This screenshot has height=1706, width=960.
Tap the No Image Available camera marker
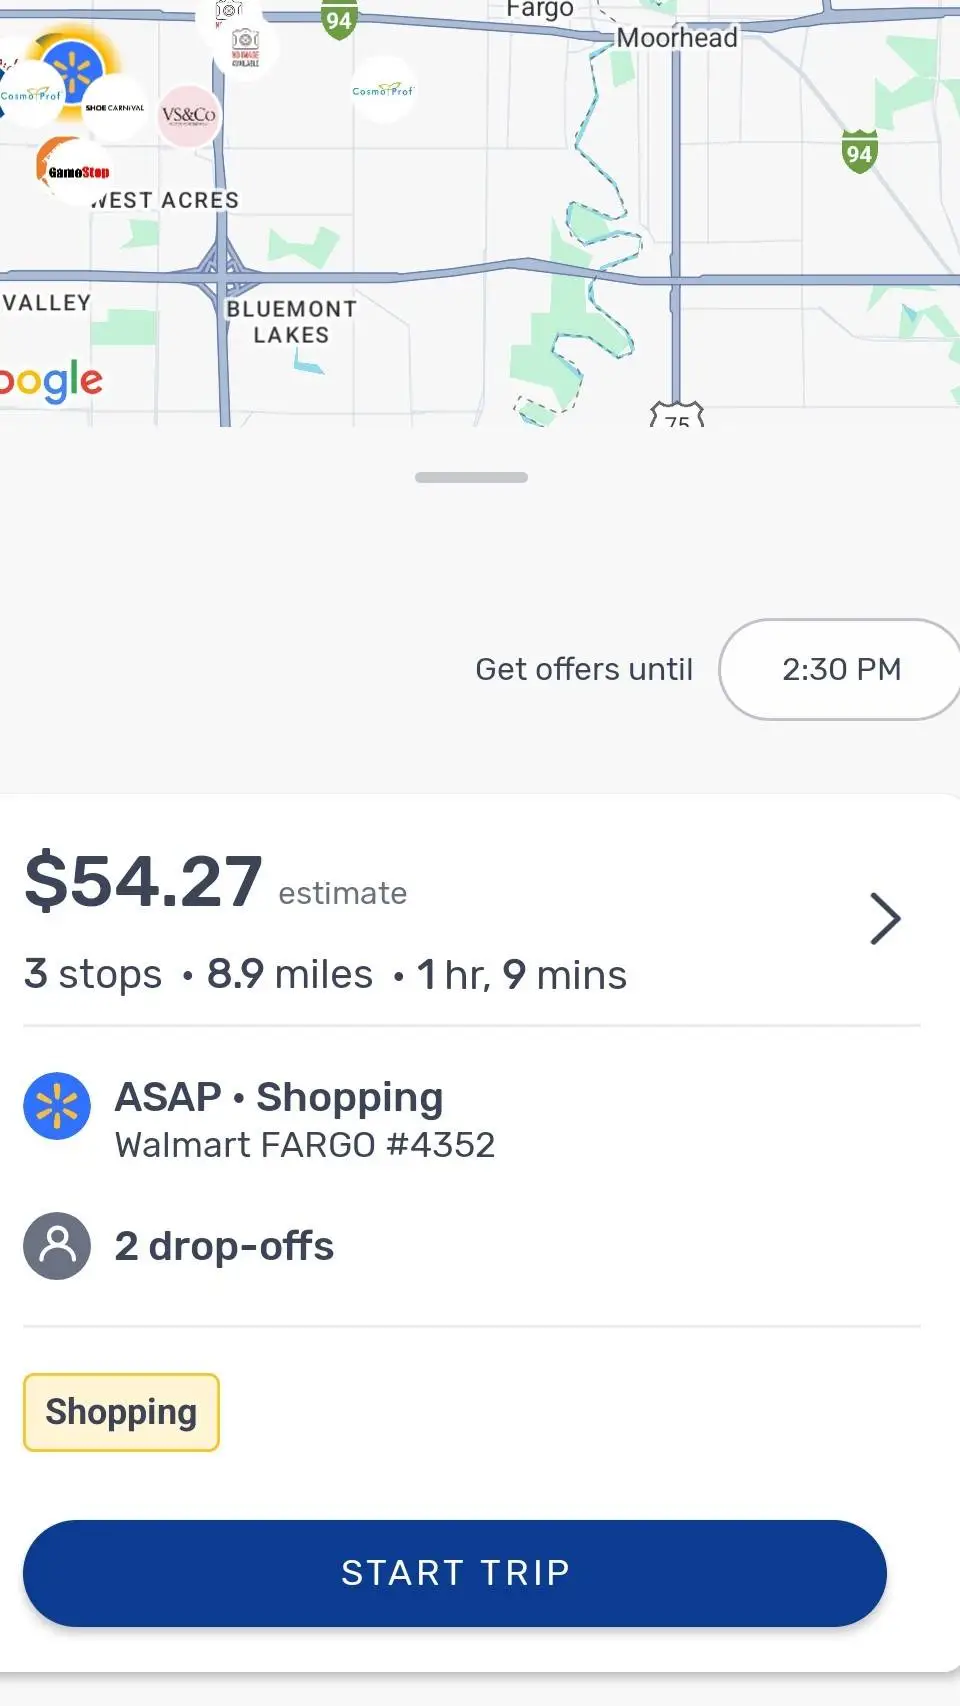[245, 46]
